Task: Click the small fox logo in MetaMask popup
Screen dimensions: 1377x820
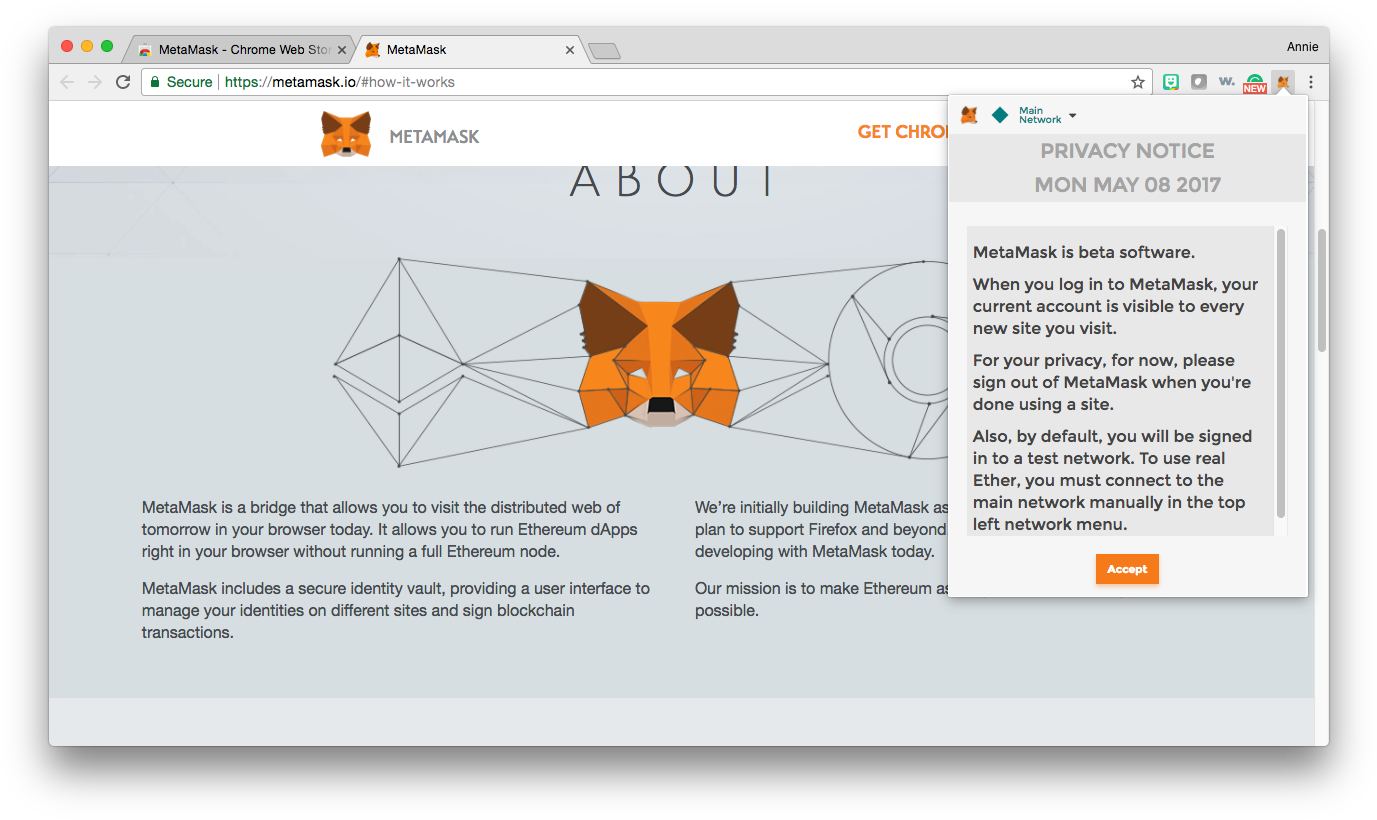Action: pos(969,115)
